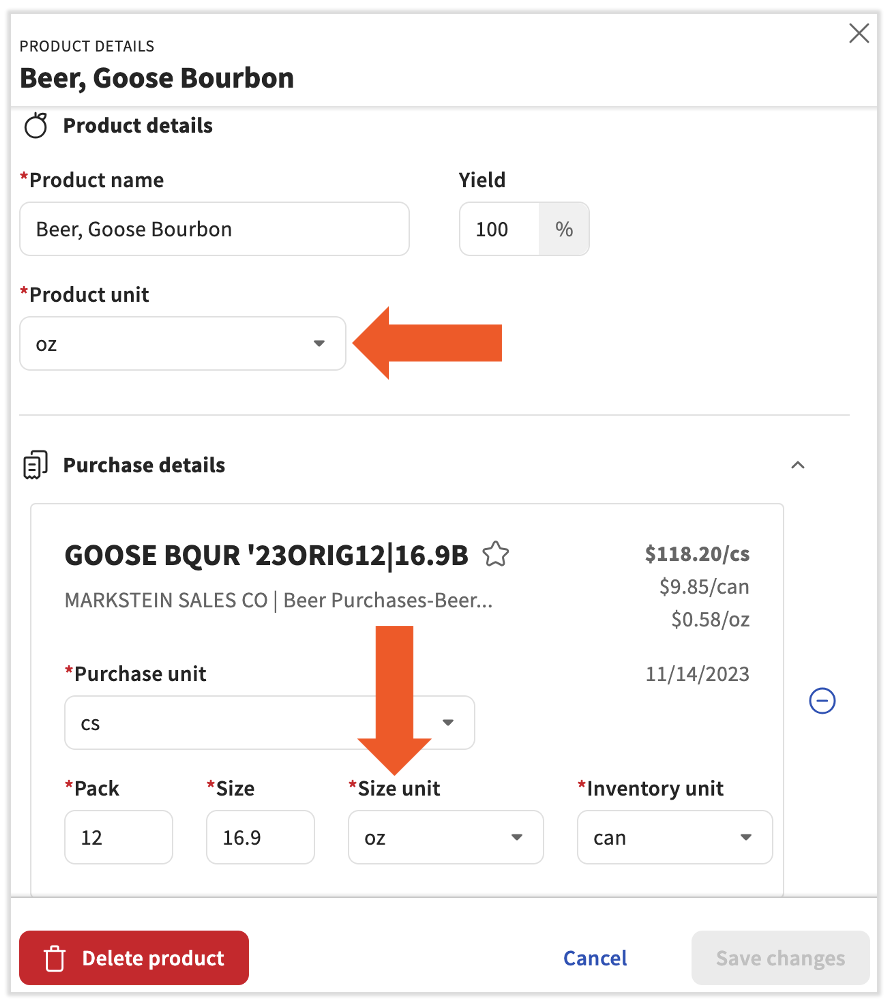
Task: Click the fruit icon beside Product details
Action: [36, 126]
